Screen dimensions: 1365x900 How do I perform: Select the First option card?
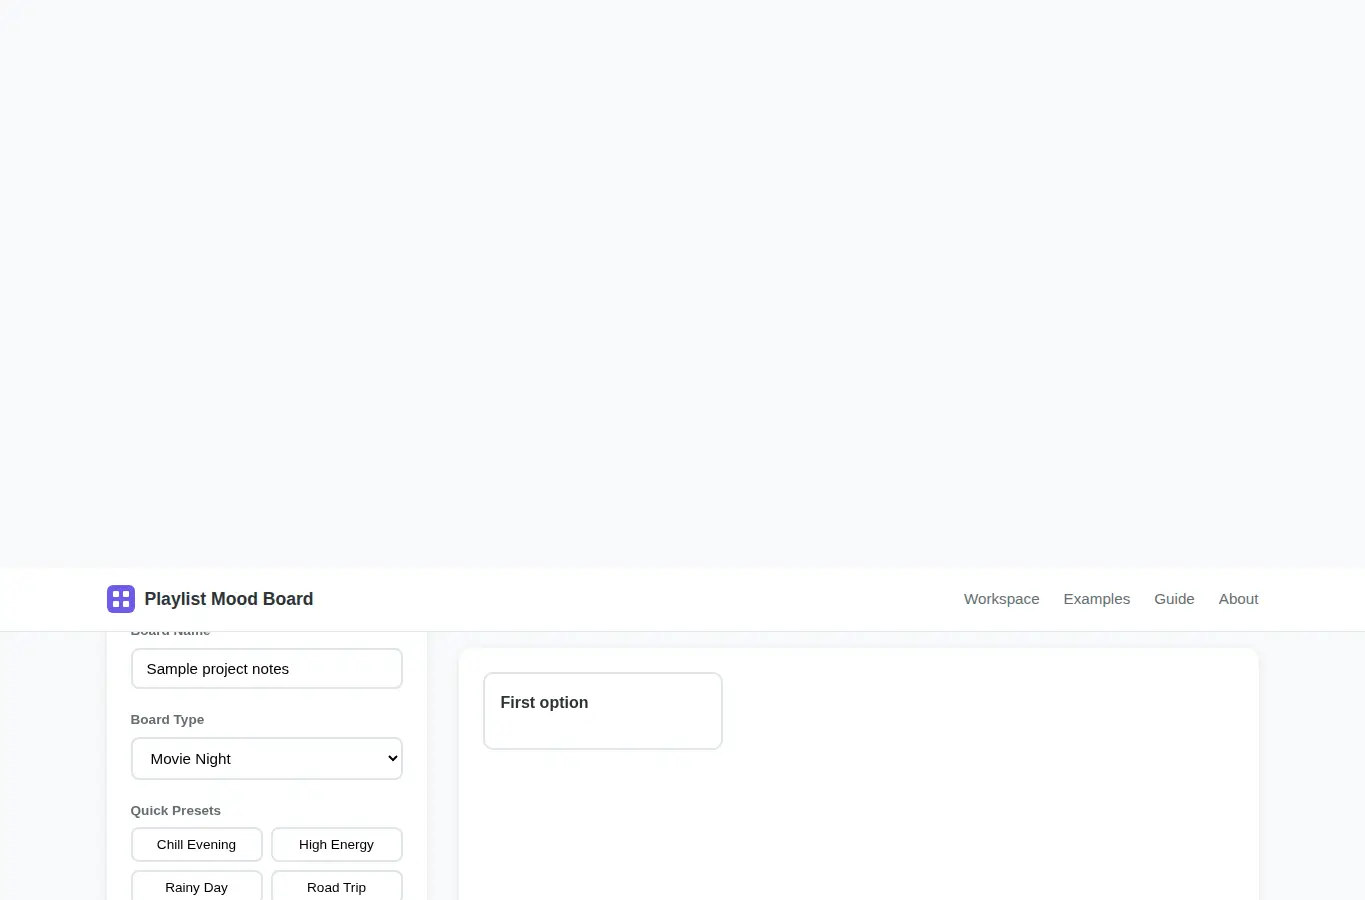pos(603,711)
